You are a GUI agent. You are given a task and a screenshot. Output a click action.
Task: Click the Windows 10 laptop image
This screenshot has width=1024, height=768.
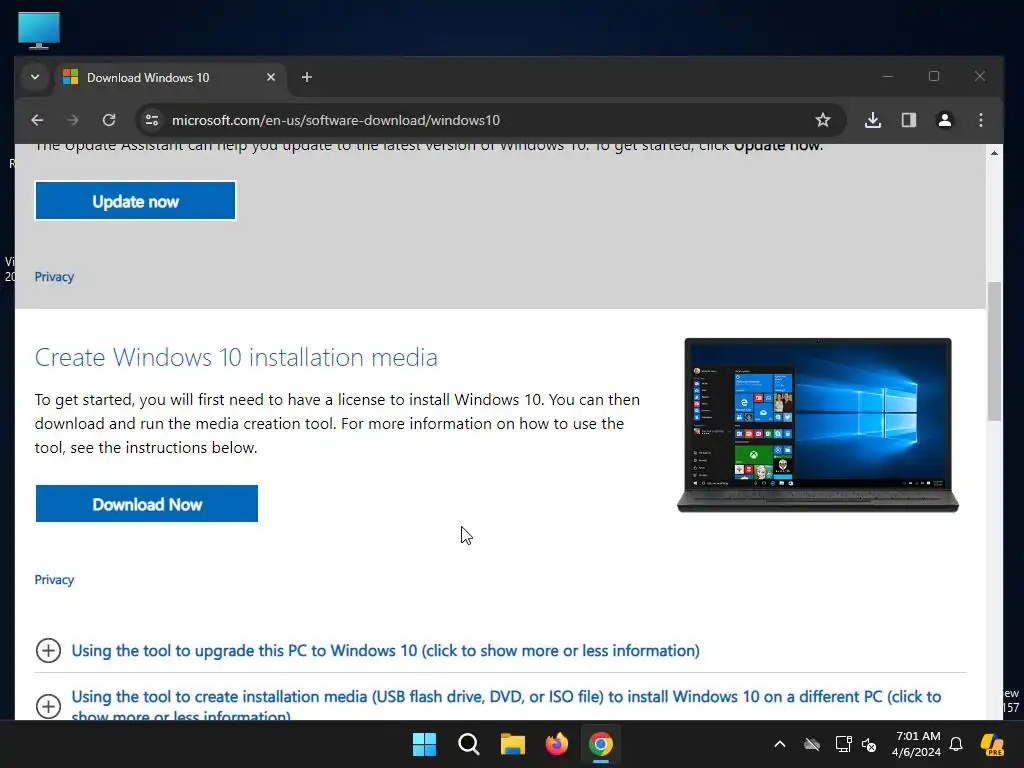[818, 425]
